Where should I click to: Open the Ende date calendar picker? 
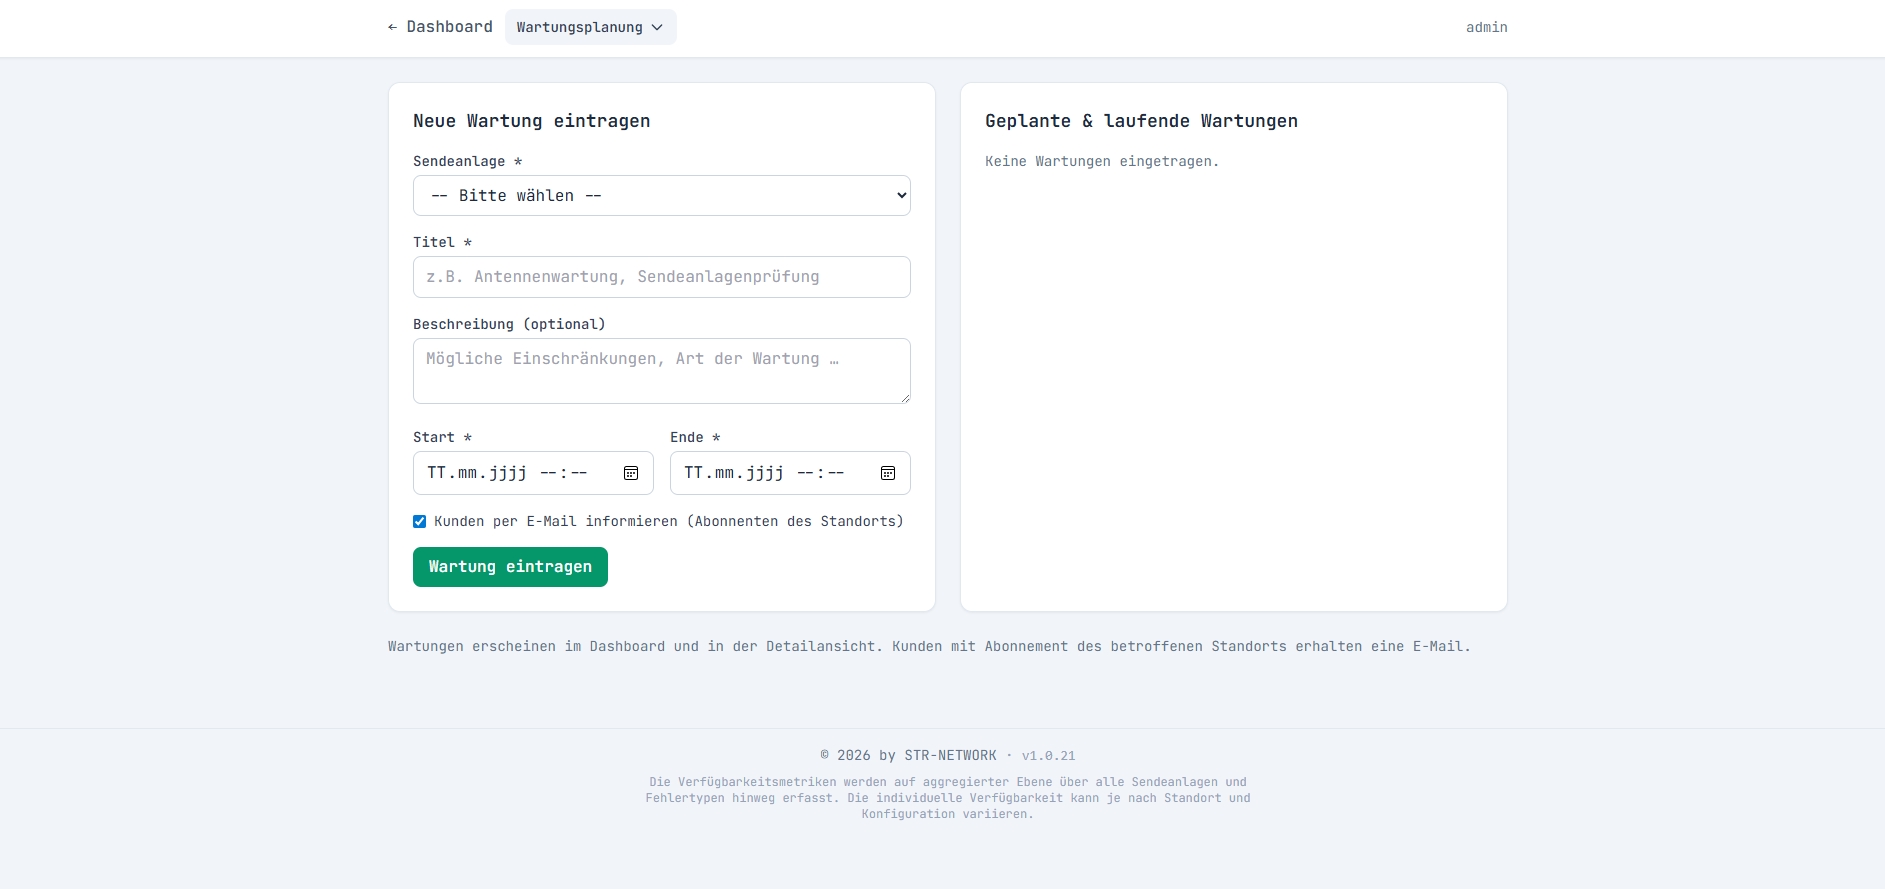click(x=888, y=473)
